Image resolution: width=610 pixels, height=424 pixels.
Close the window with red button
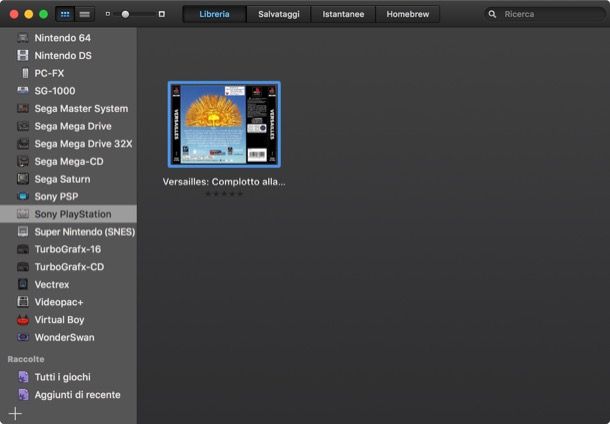coord(14,14)
